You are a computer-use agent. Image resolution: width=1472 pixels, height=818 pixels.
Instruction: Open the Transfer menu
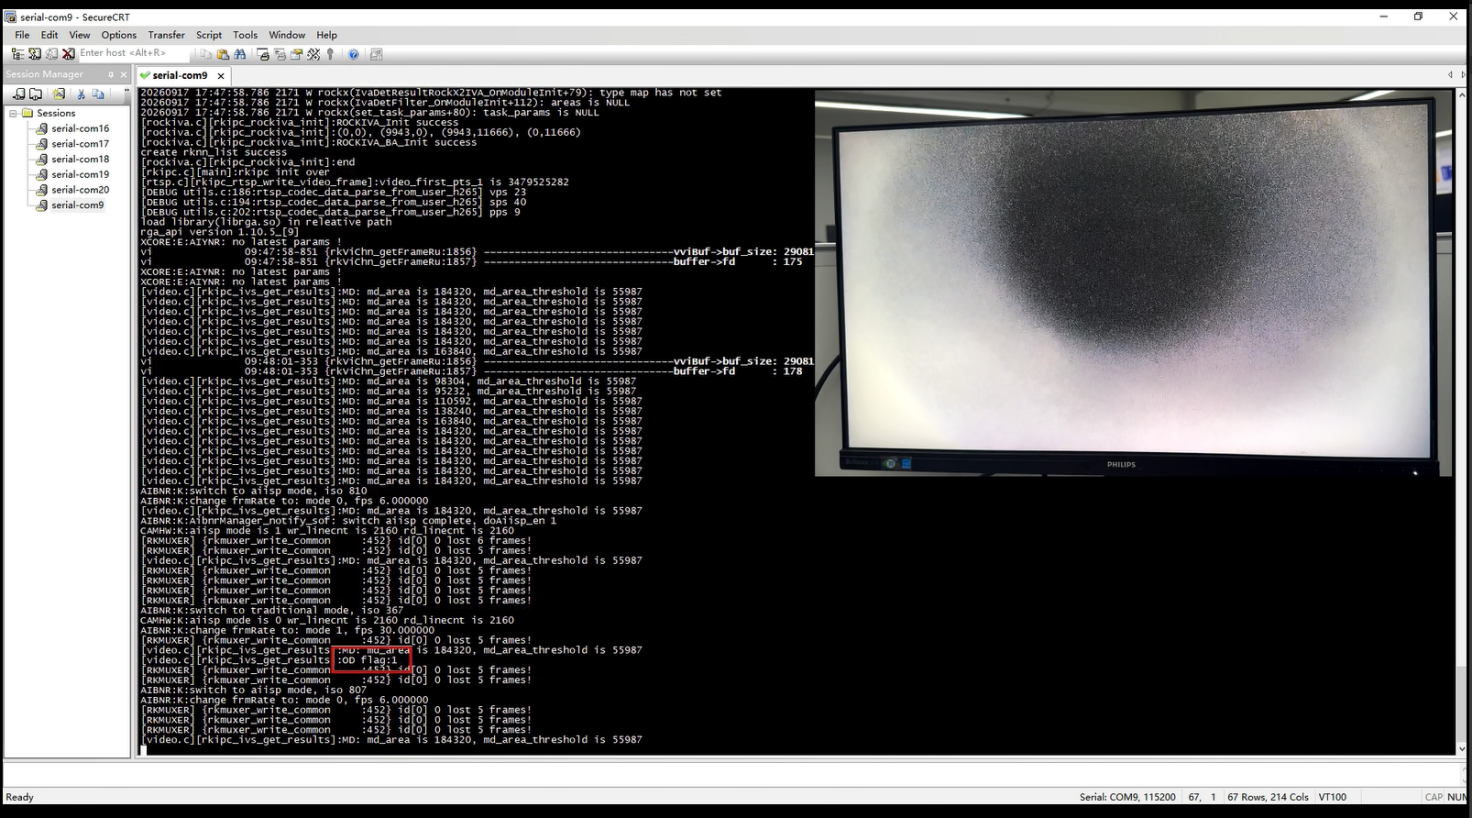[x=166, y=35]
